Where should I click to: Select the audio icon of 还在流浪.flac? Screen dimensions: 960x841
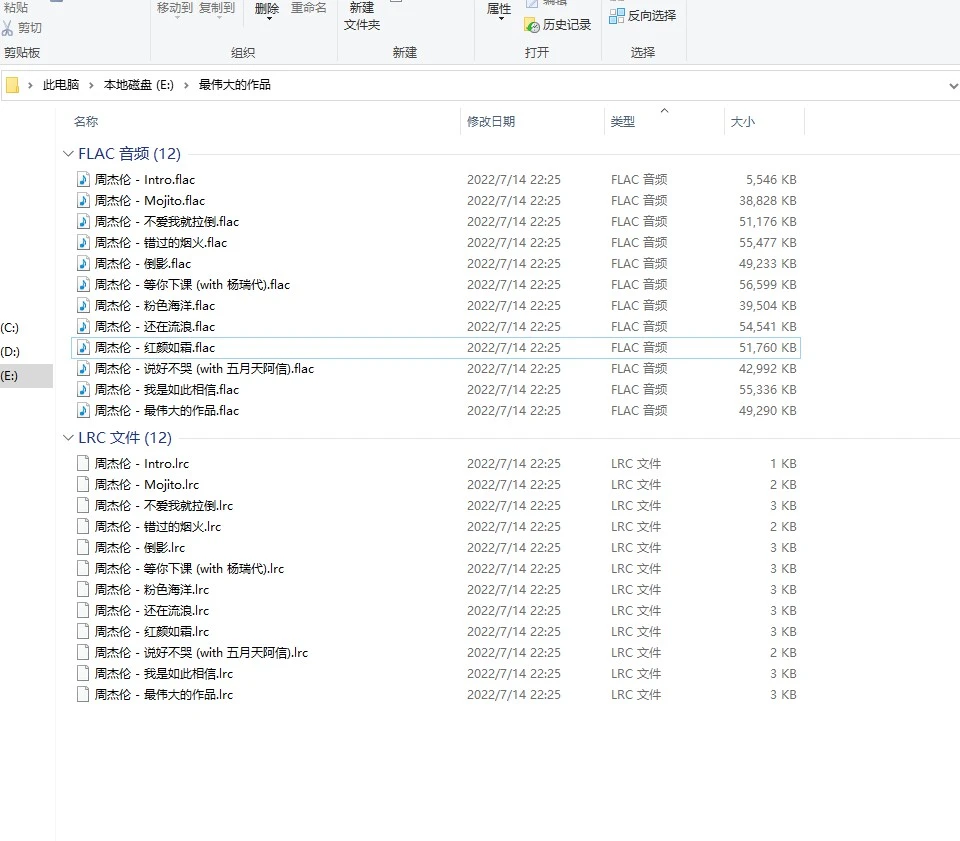83,326
